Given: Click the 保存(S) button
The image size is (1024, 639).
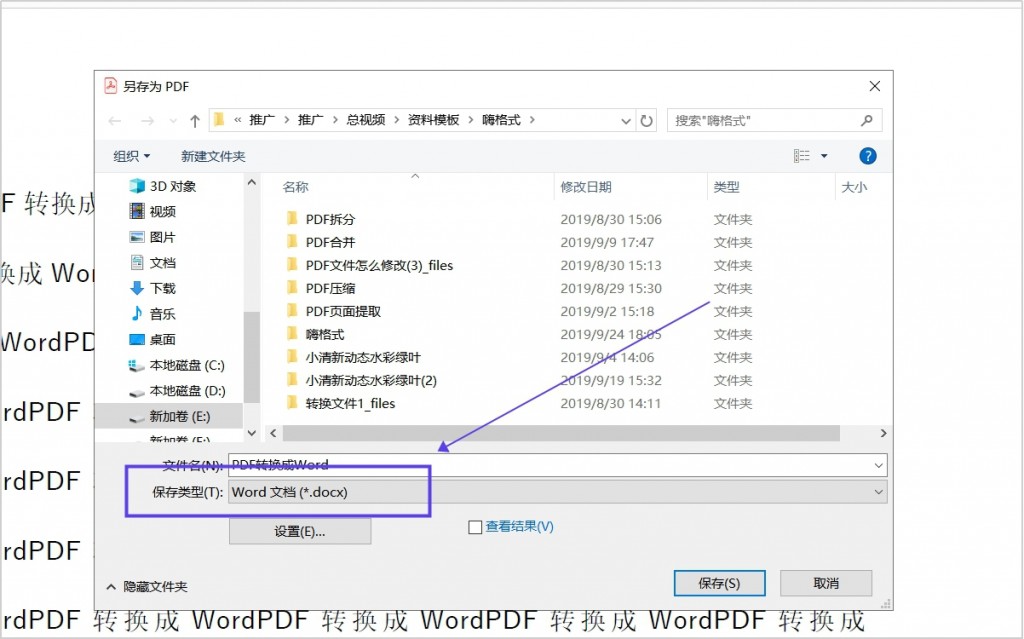Looking at the screenshot, I should pyautogui.click(x=719, y=583).
